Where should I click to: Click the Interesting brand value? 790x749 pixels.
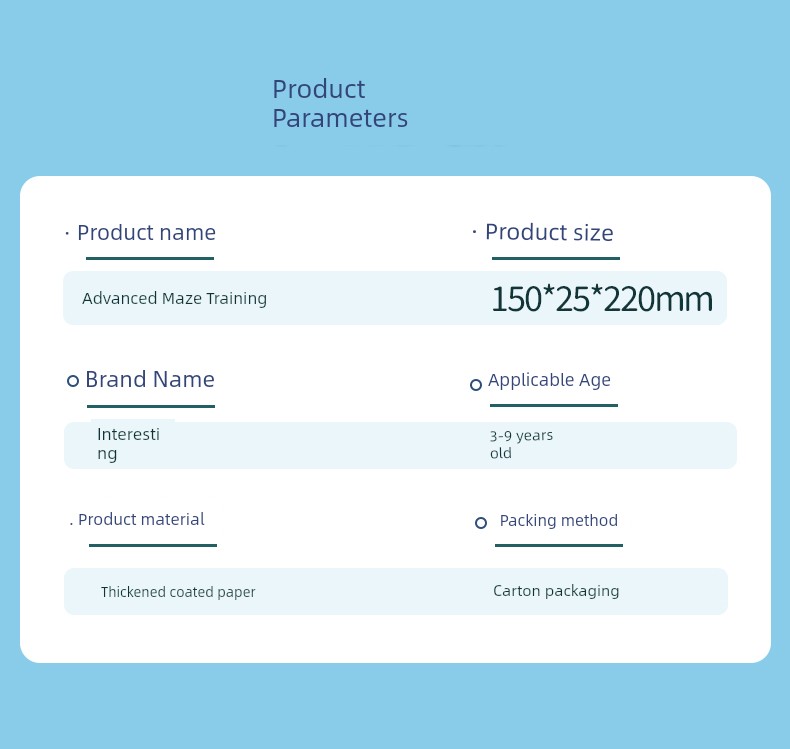tap(128, 444)
